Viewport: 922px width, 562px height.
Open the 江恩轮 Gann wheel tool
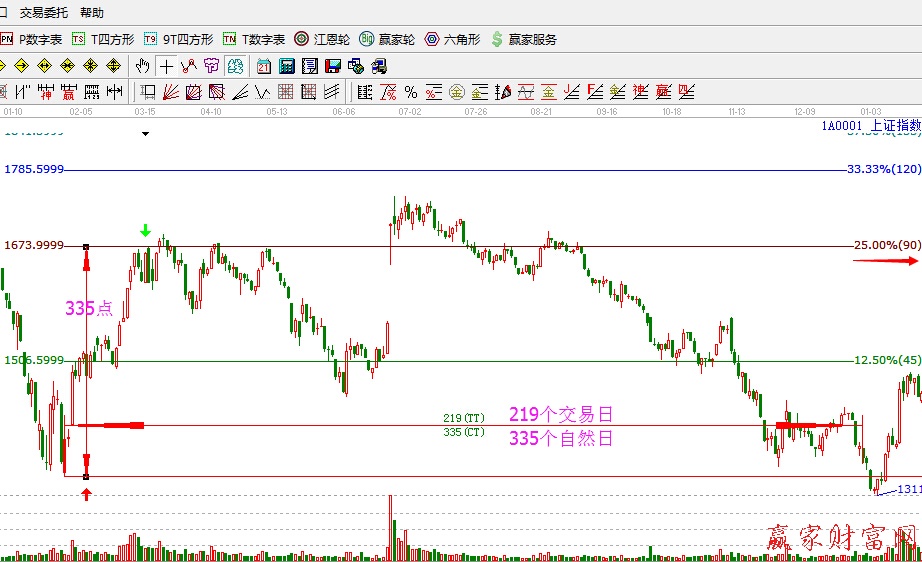point(323,40)
